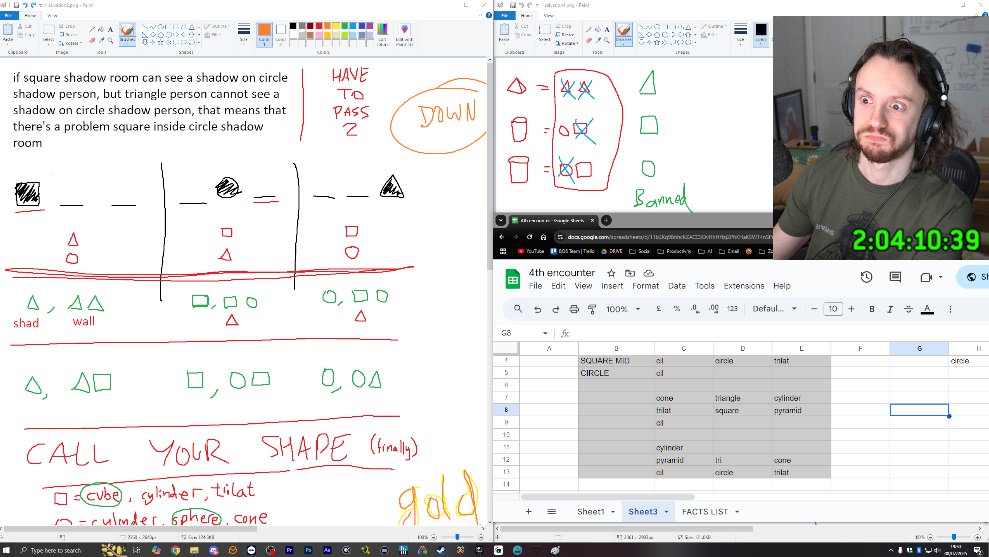
Task: Click Redo in Sheets toolbar
Action: tap(556, 309)
